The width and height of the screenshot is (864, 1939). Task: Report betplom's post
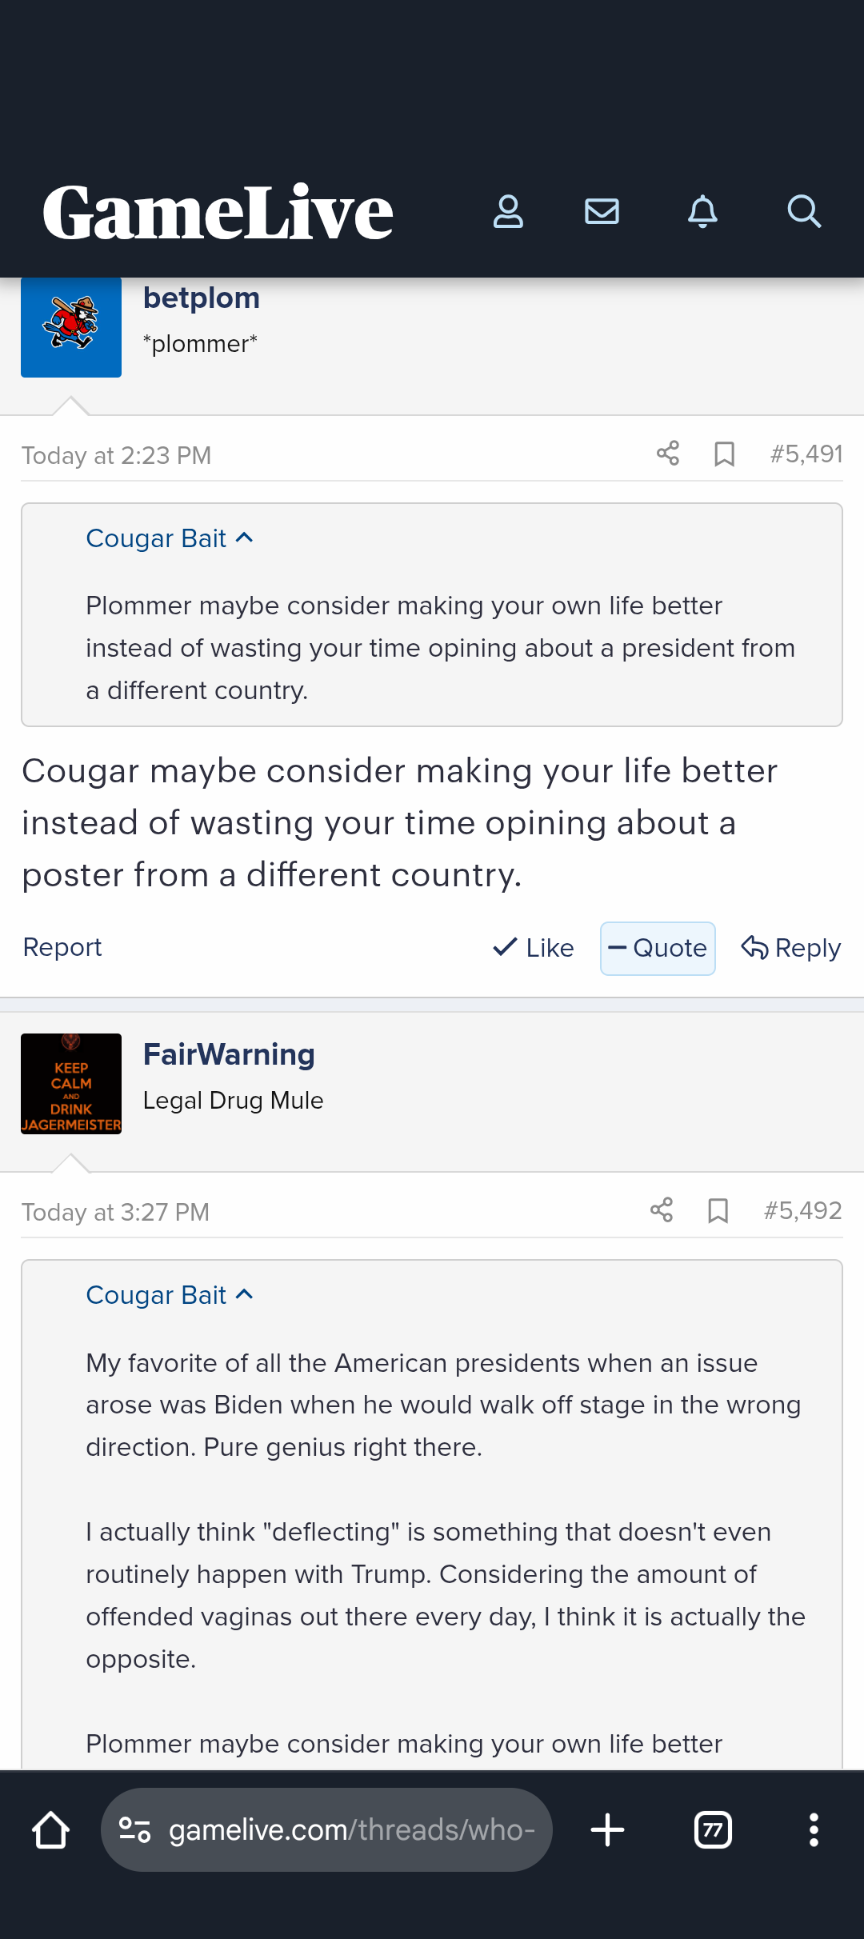(x=62, y=947)
